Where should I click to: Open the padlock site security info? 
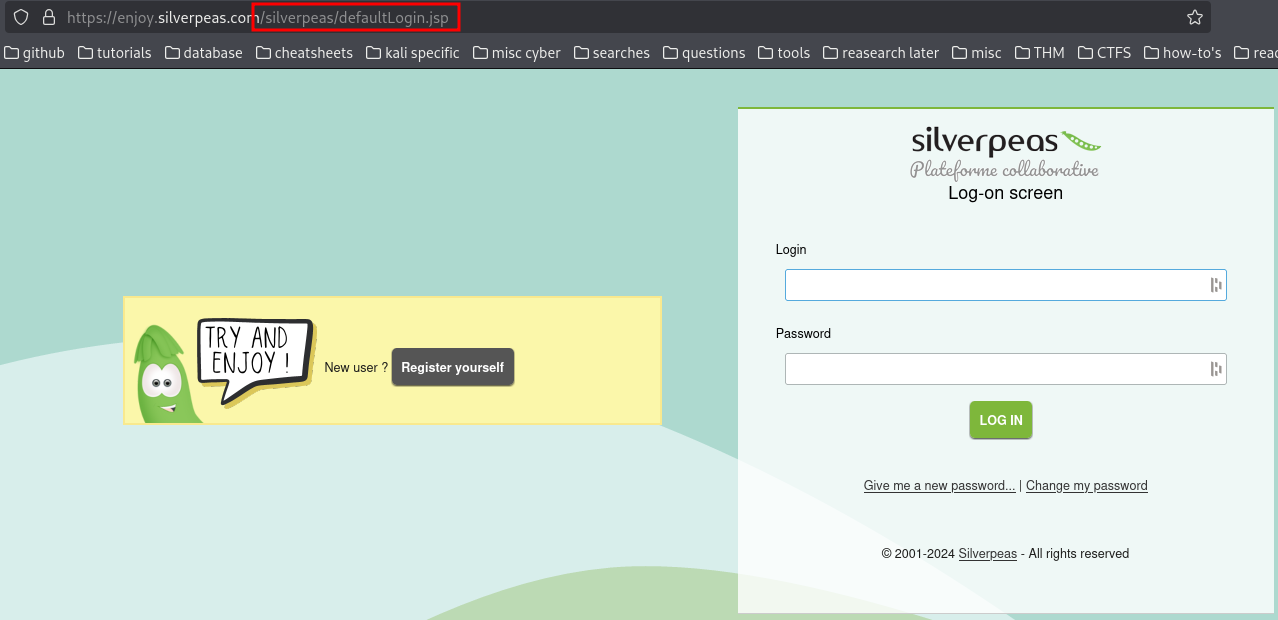point(47,17)
